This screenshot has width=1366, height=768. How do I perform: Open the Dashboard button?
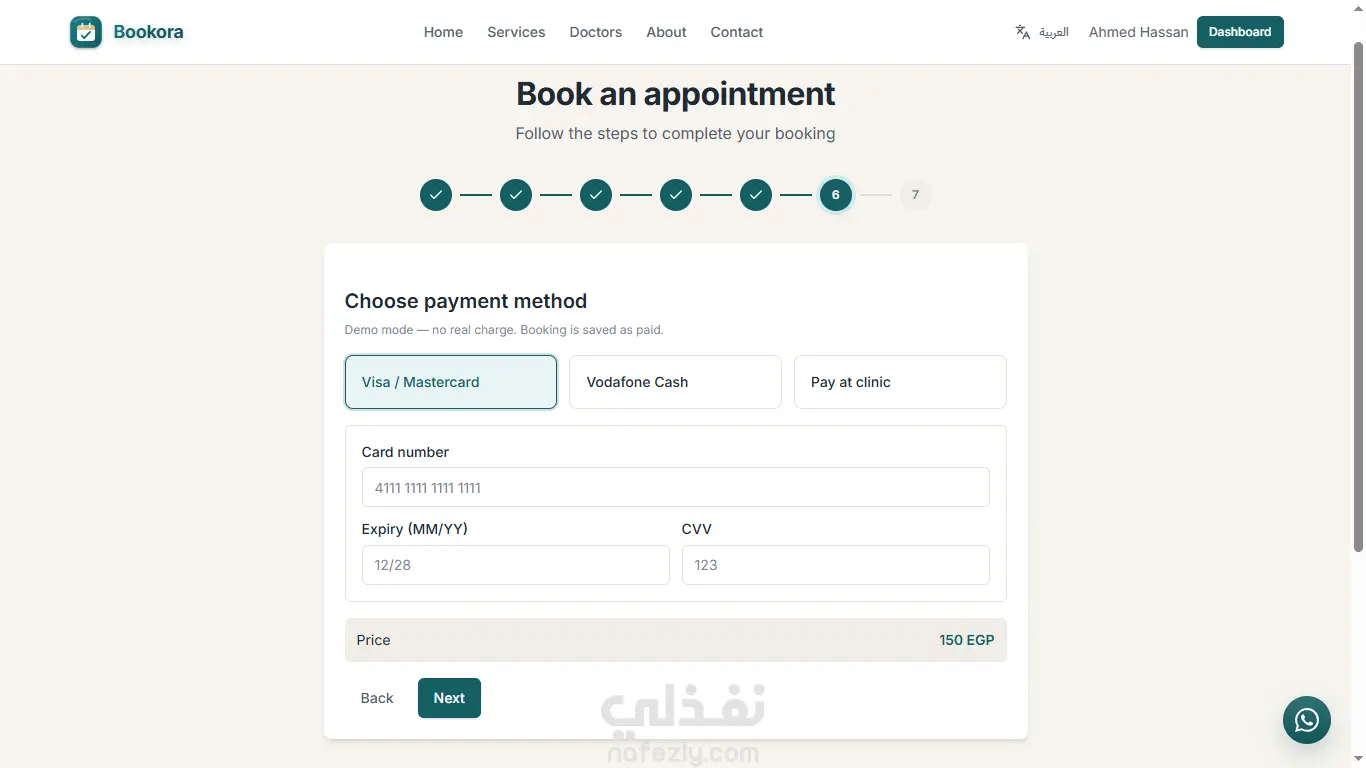click(x=1240, y=32)
